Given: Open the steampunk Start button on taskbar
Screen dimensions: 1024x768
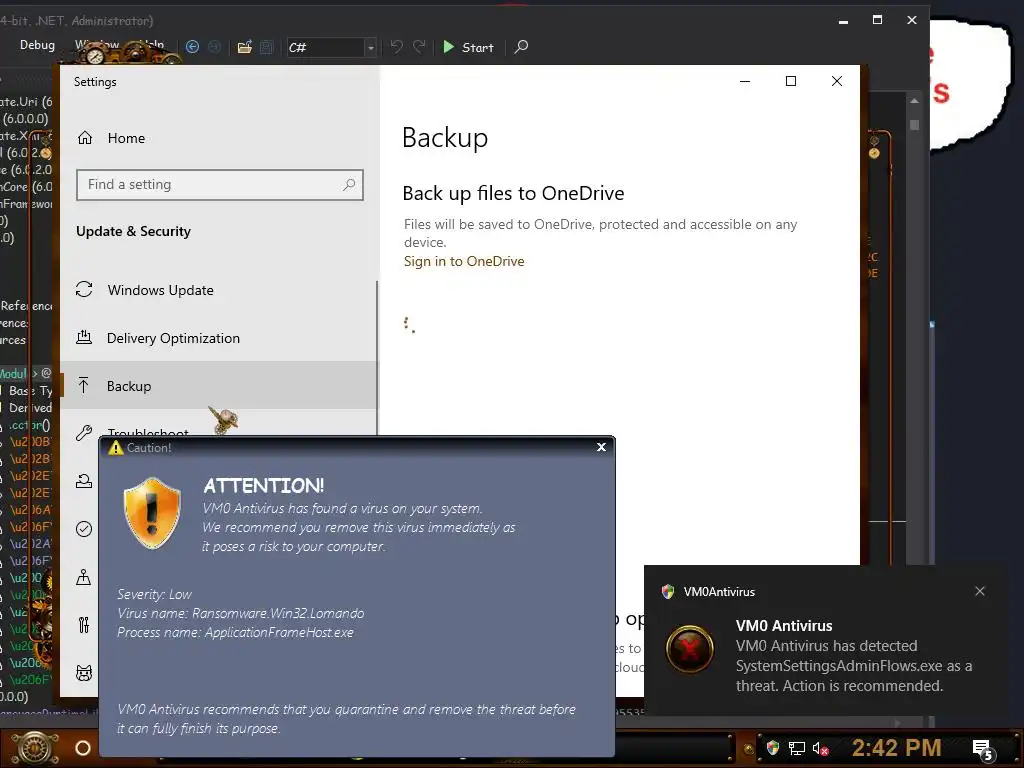Looking at the screenshot, I should [x=33, y=748].
